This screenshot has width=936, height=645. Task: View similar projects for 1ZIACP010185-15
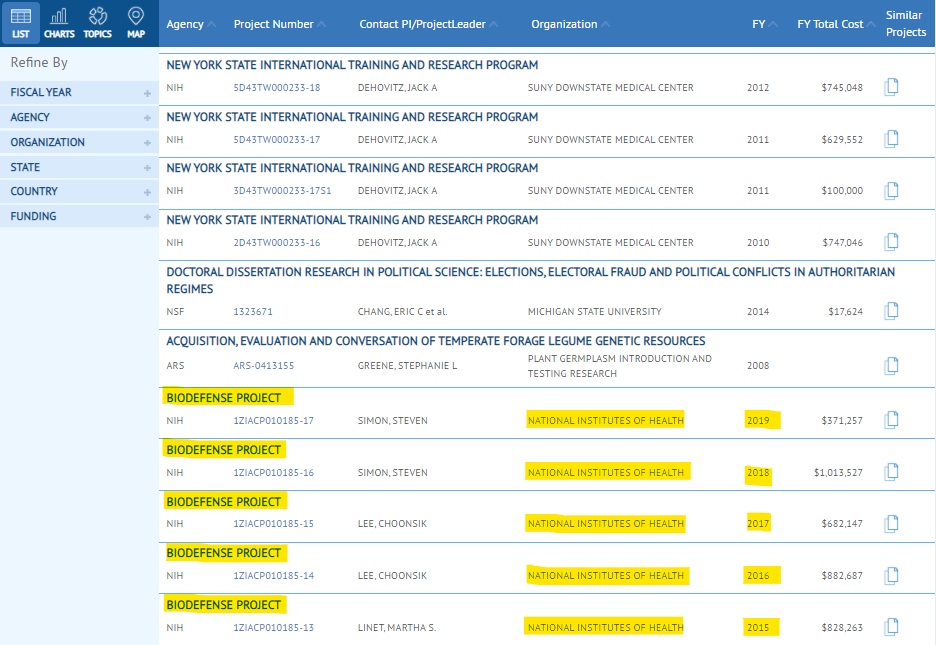(891, 523)
